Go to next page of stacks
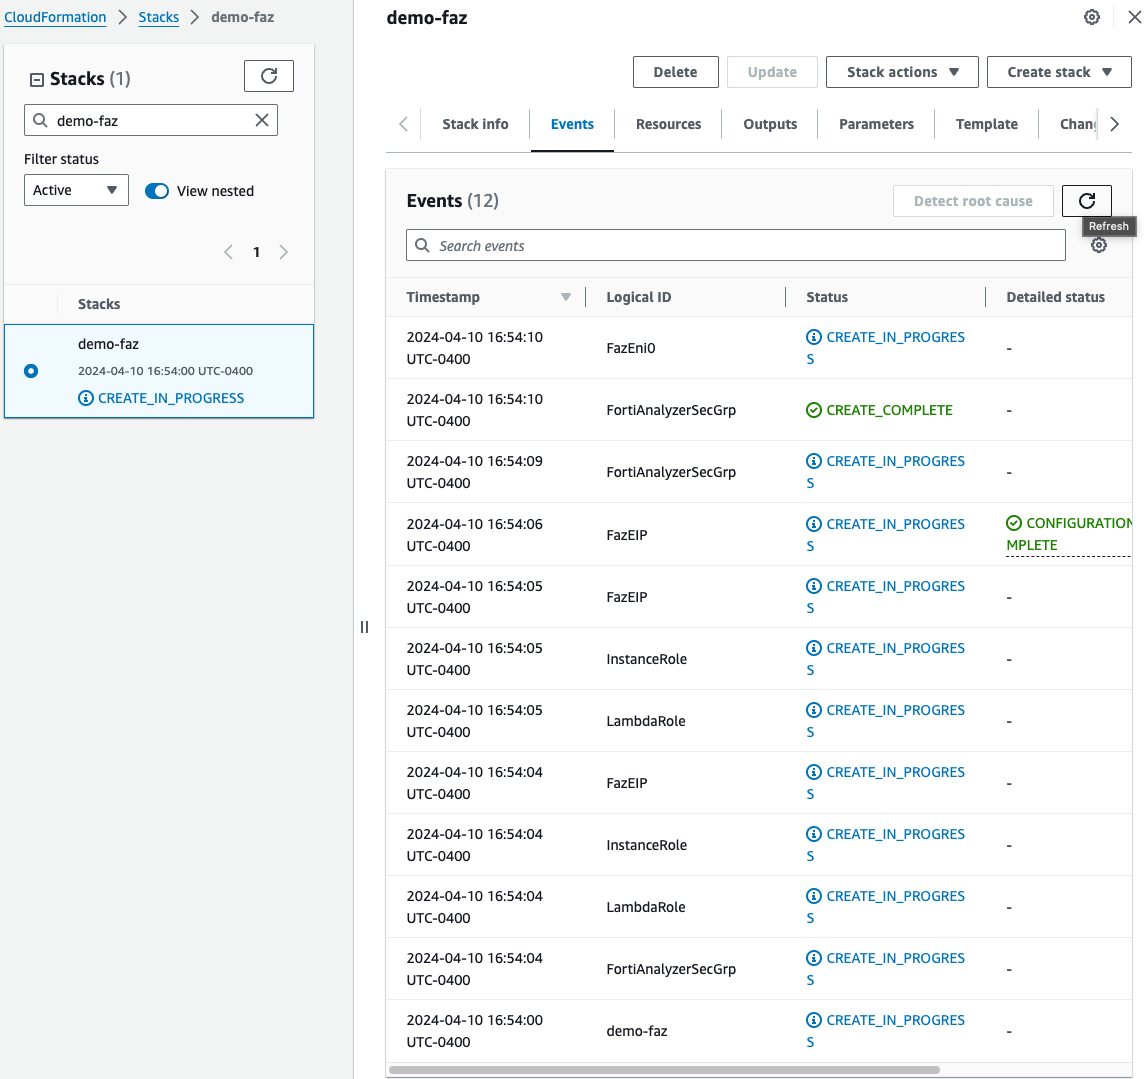This screenshot has height=1079, width=1147. pyautogui.click(x=284, y=252)
